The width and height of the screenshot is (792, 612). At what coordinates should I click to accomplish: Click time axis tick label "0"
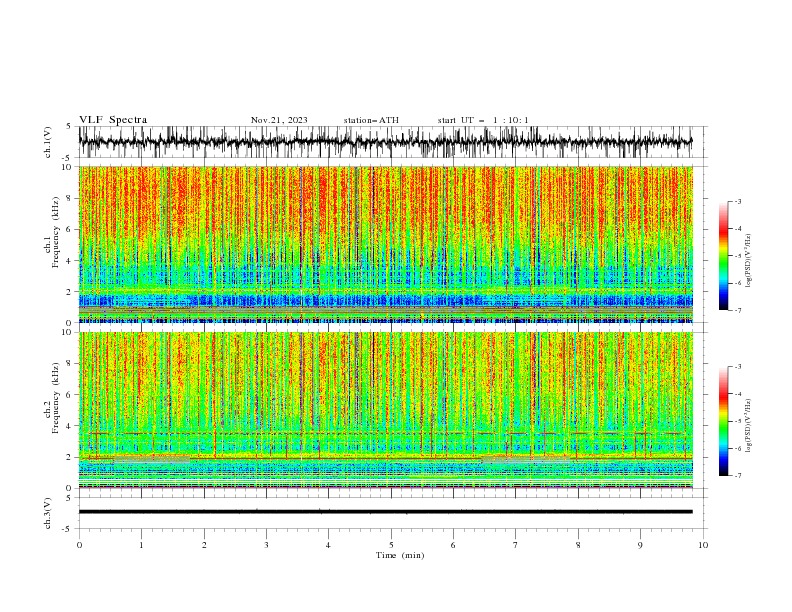coord(79,545)
